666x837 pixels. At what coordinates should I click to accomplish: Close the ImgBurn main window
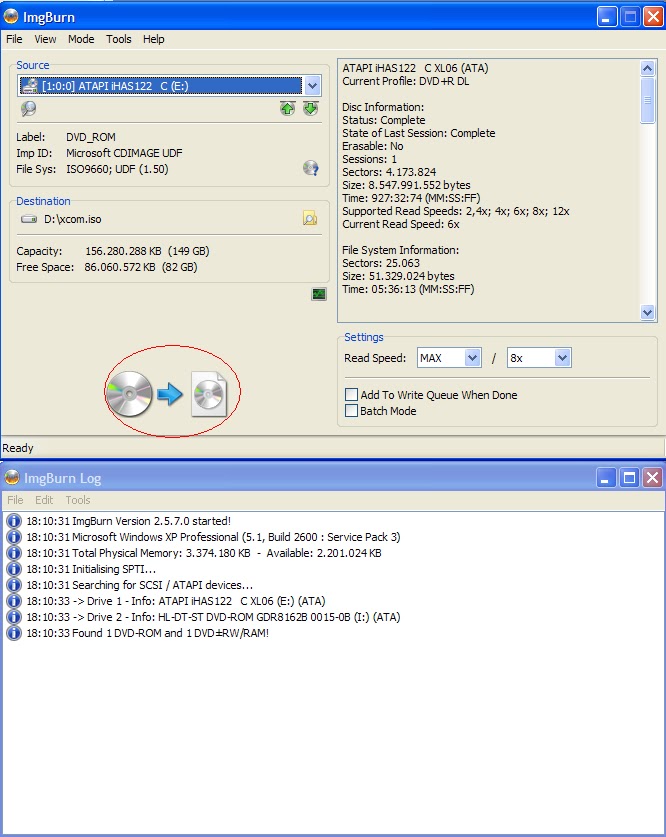point(653,17)
